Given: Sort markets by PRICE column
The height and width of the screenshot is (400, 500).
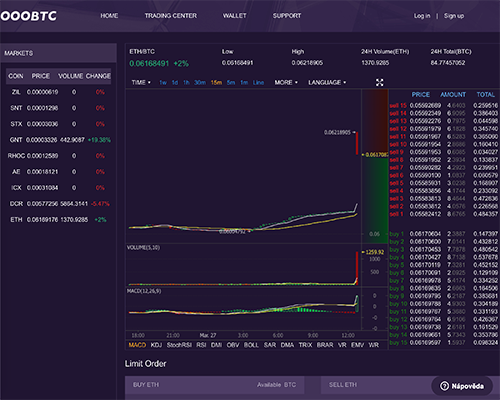Looking at the screenshot, I should [x=41, y=76].
